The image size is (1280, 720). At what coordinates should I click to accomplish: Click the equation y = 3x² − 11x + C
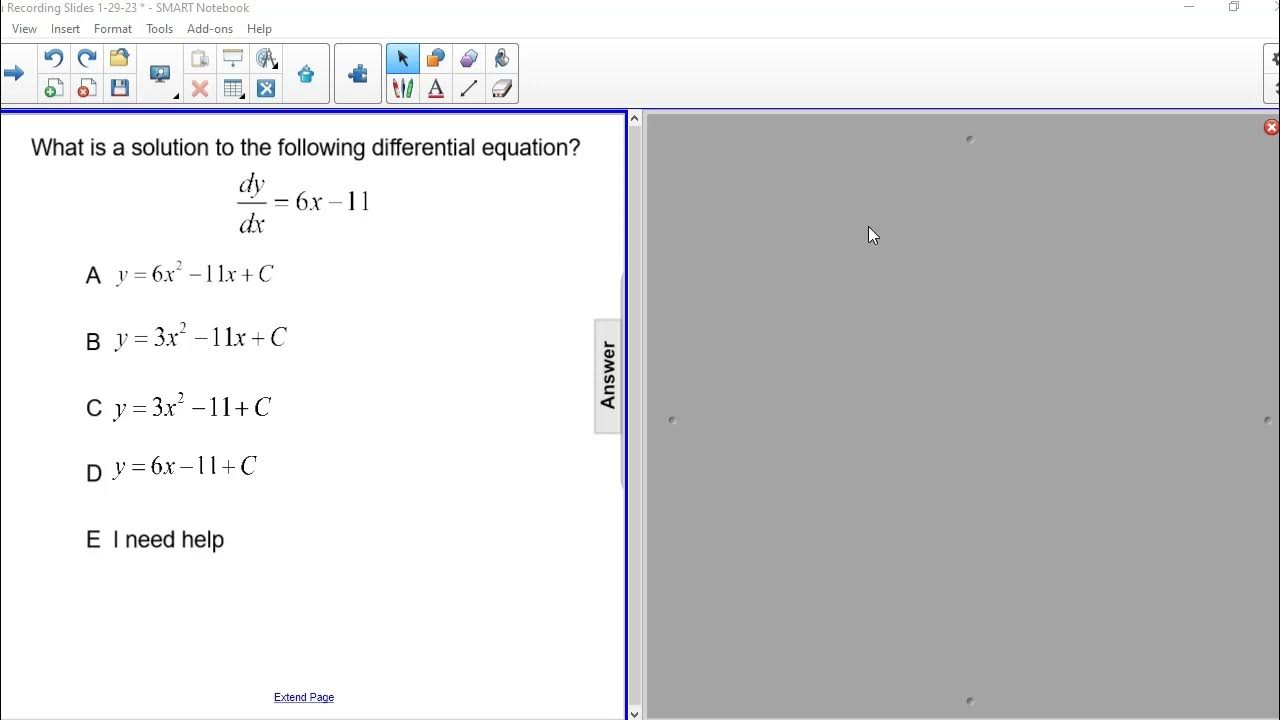pyautogui.click(x=200, y=337)
